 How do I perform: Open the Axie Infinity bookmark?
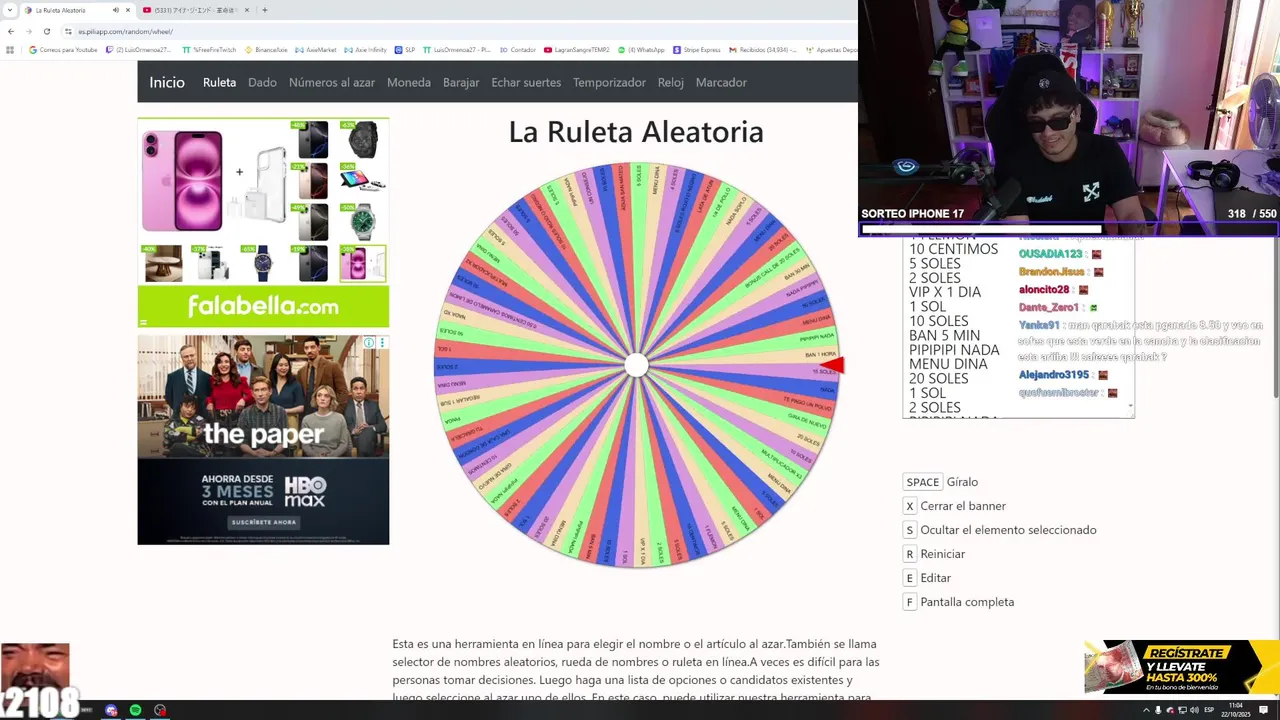pos(366,49)
